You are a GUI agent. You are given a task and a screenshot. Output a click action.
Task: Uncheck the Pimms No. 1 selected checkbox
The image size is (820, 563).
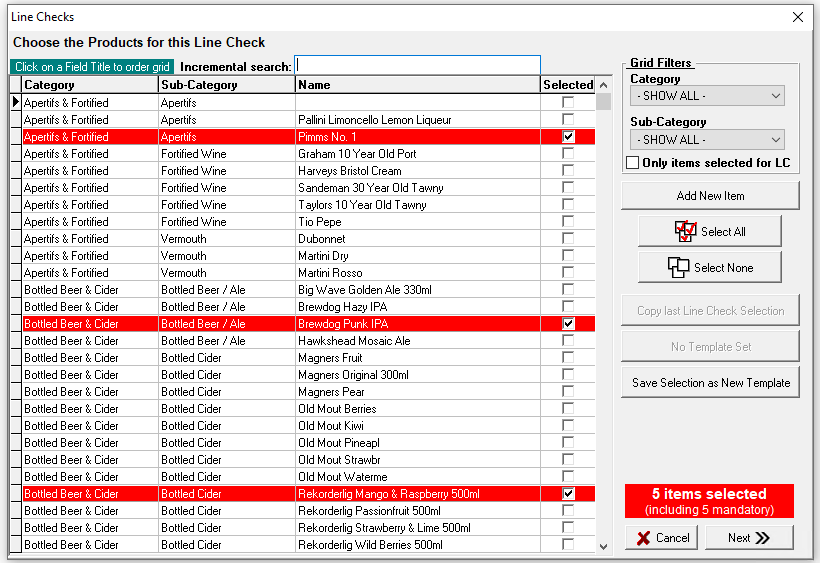pyautogui.click(x=568, y=137)
